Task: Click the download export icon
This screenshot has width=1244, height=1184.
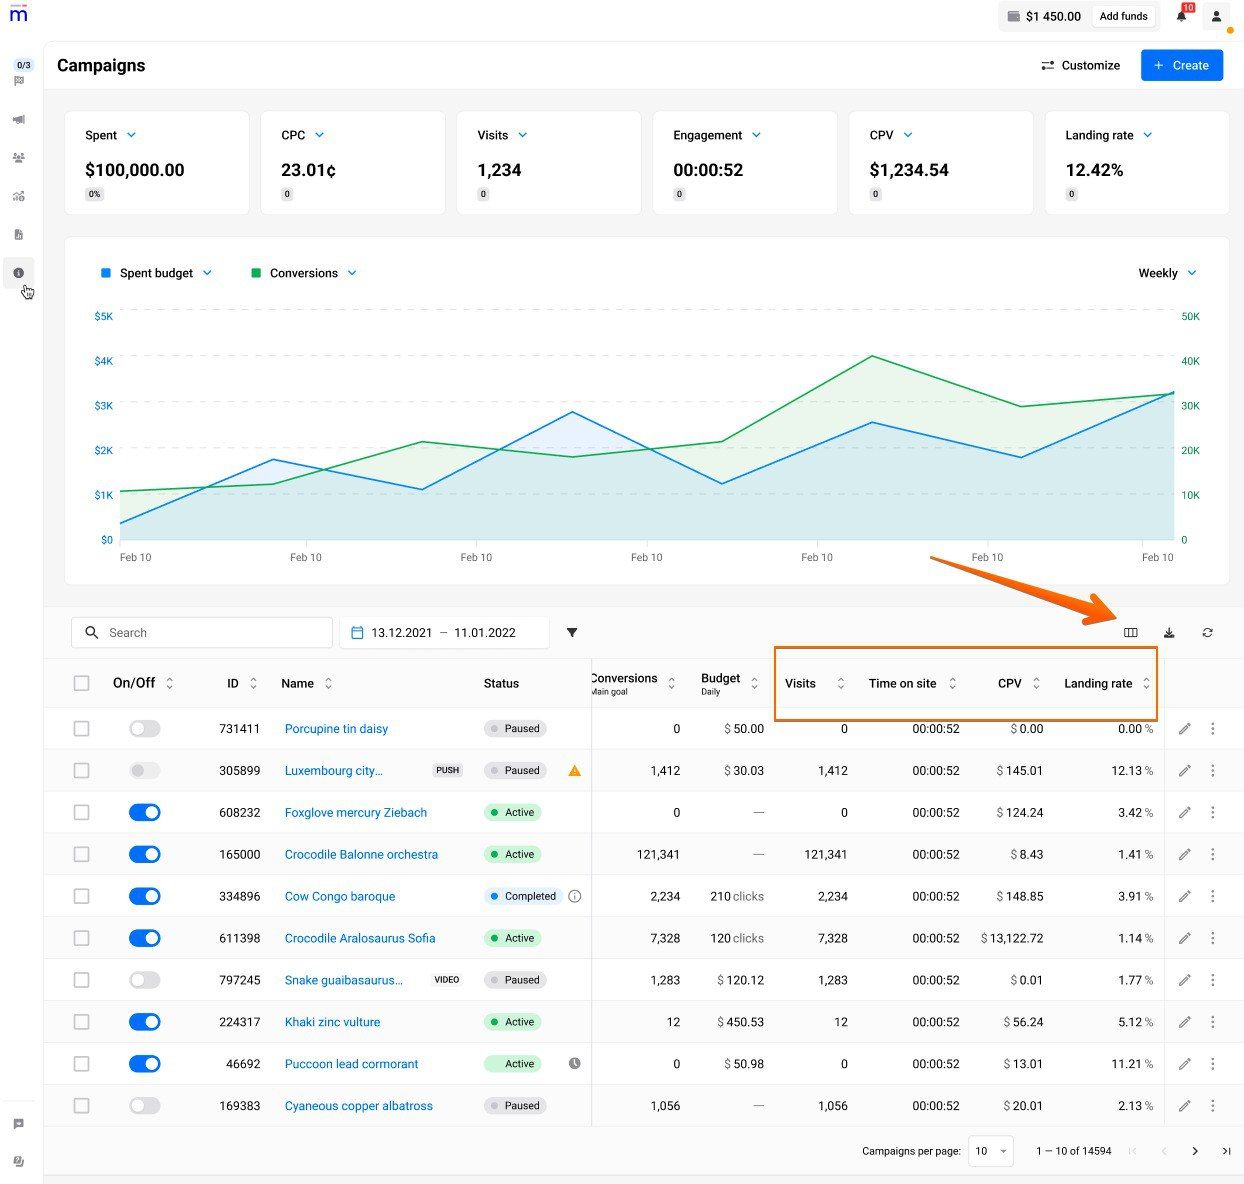Action: (x=1169, y=632)
